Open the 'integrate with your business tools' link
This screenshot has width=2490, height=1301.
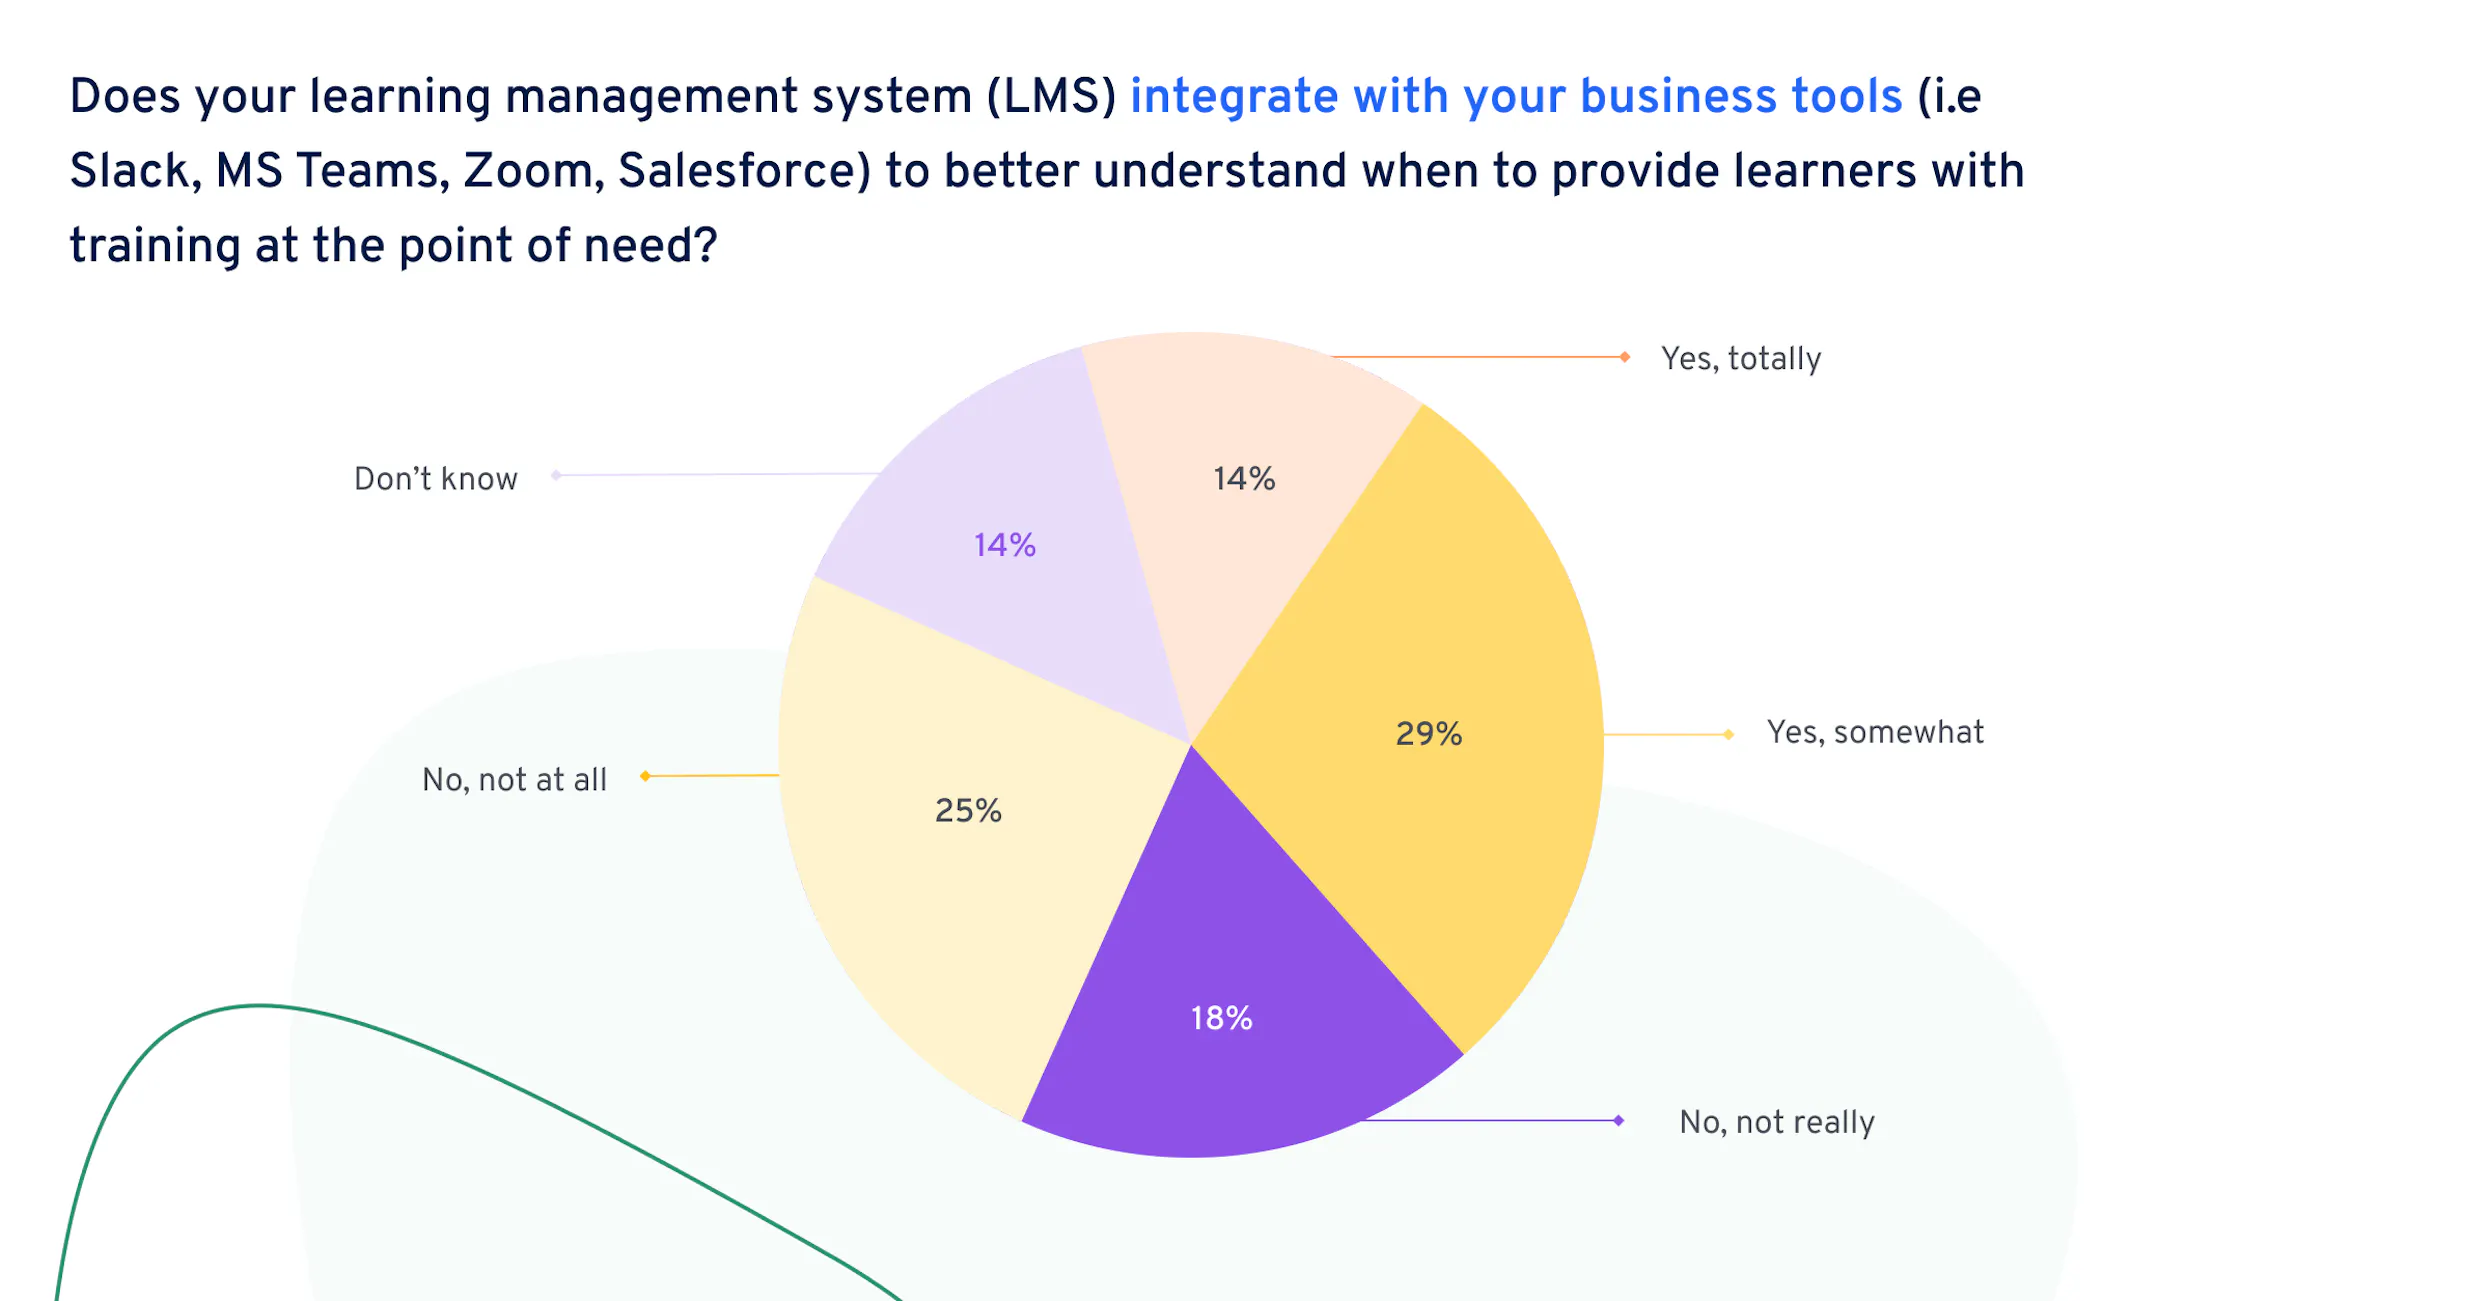1516,96
